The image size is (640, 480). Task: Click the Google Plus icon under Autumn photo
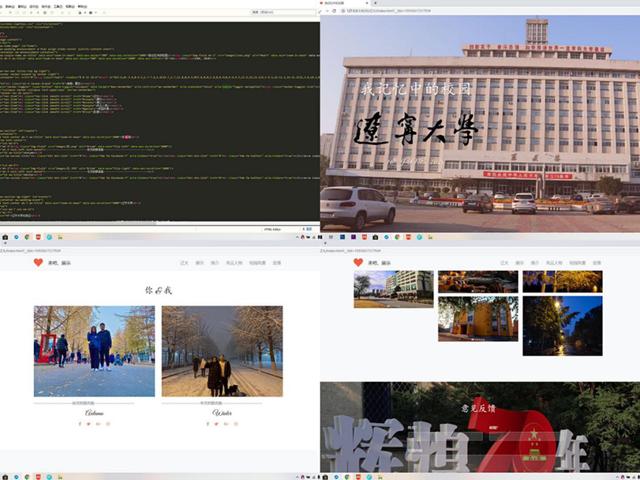tap(98, 424)
